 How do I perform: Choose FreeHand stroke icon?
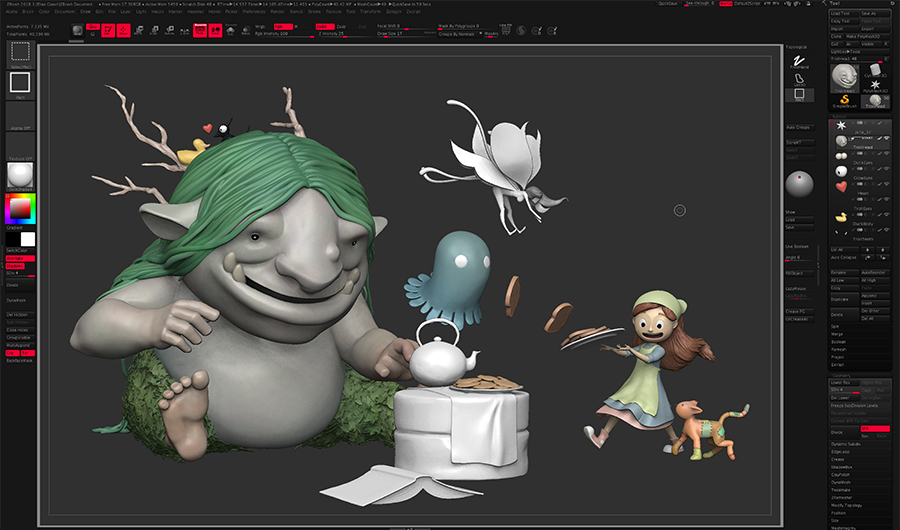coord(799,61)
